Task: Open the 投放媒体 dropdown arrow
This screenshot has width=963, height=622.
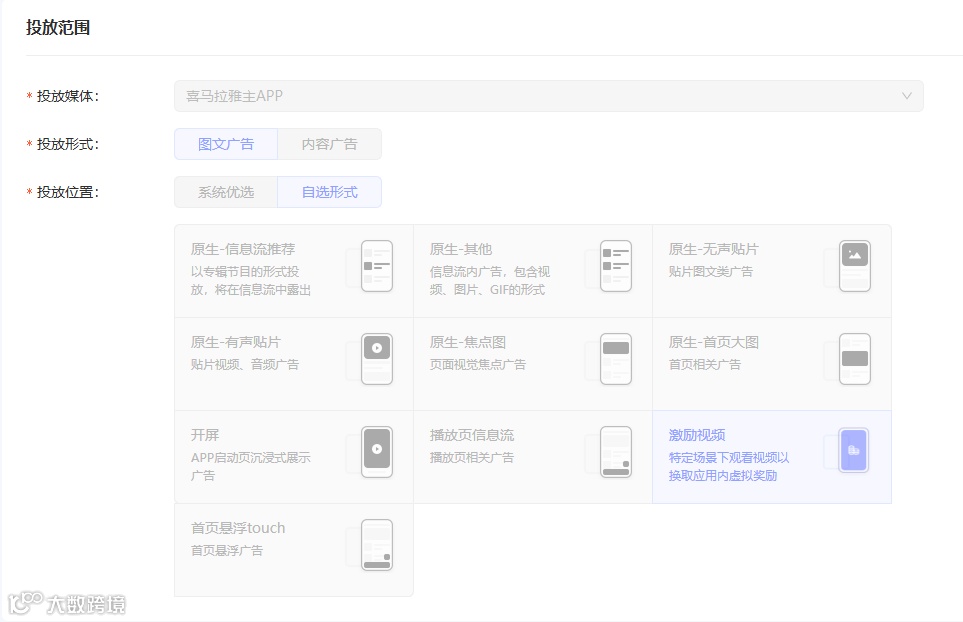Action: pyautogui.click(x=906, y=96)
